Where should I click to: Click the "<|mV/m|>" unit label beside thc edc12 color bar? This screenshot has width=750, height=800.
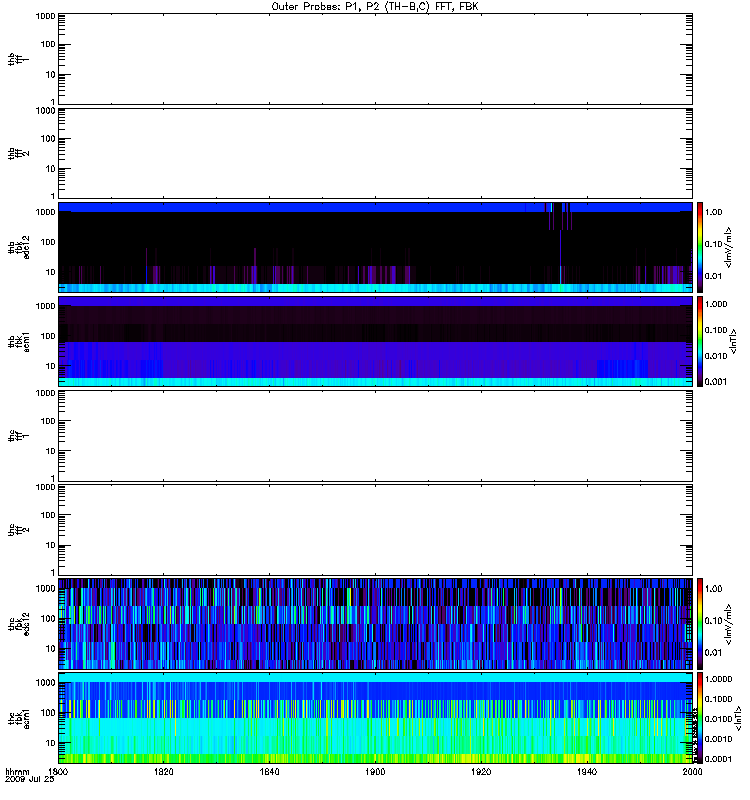729,624
